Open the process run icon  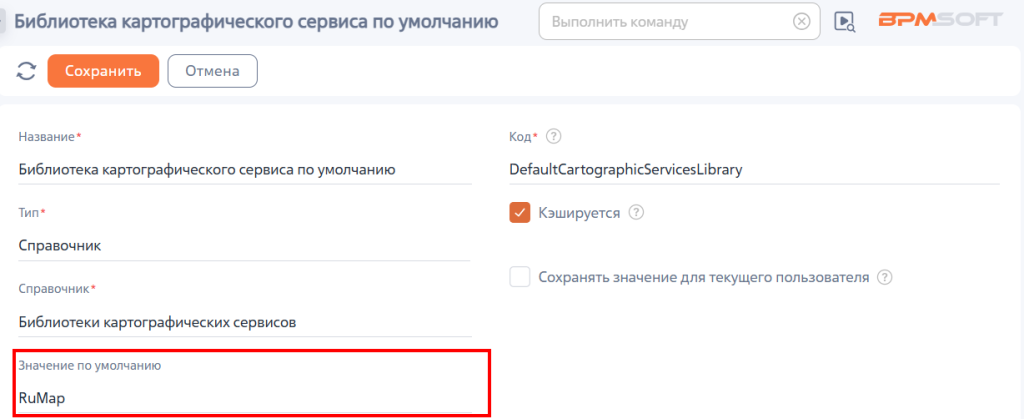(x=845, y=22)
